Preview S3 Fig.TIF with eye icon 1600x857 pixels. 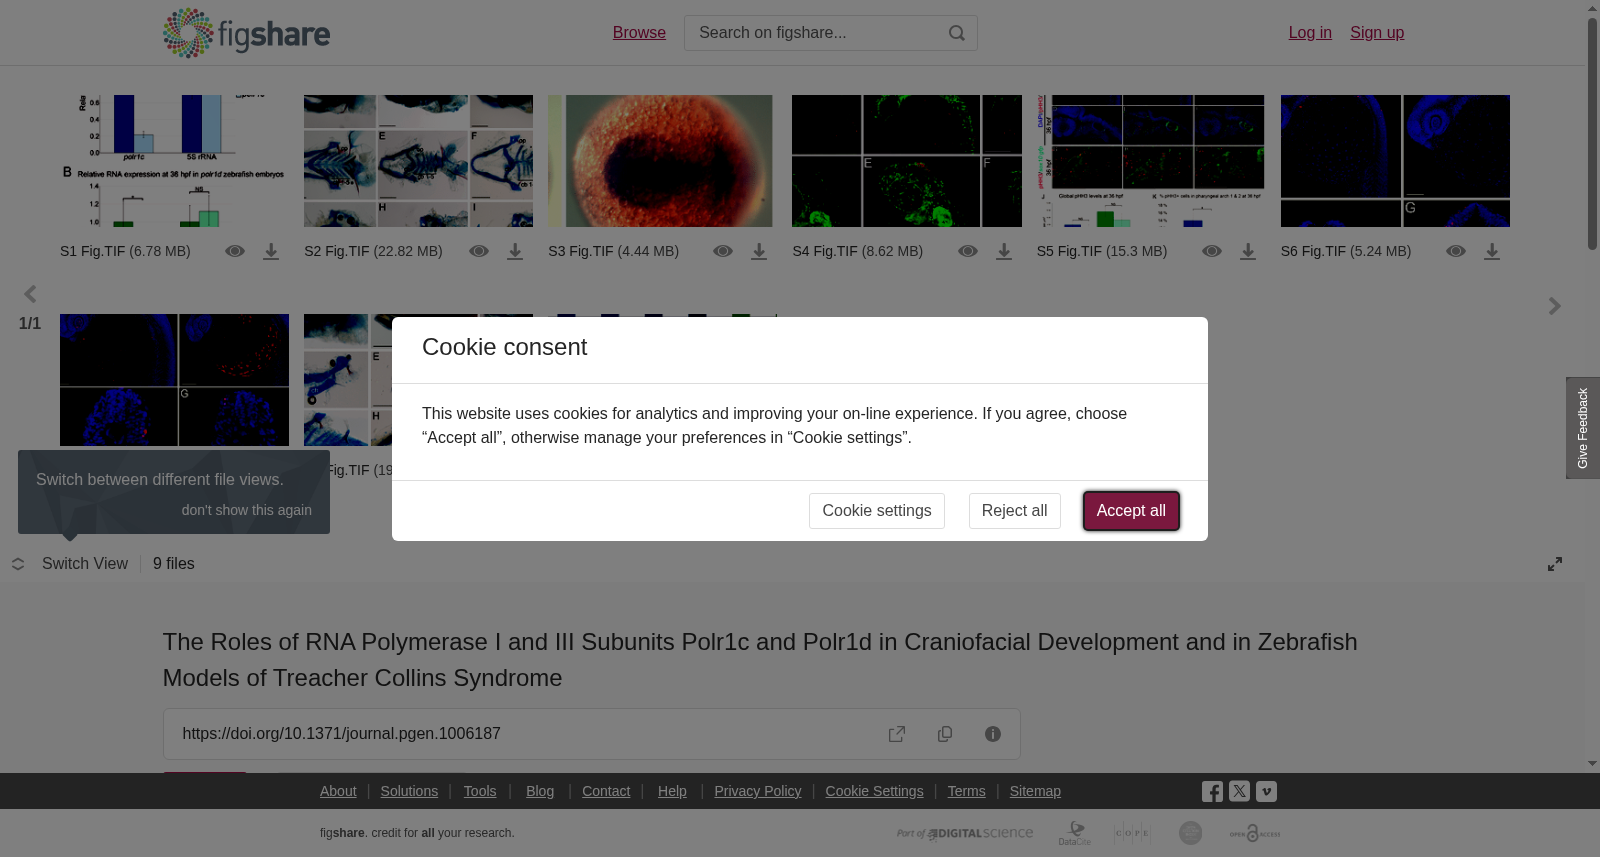pos(723,251)
